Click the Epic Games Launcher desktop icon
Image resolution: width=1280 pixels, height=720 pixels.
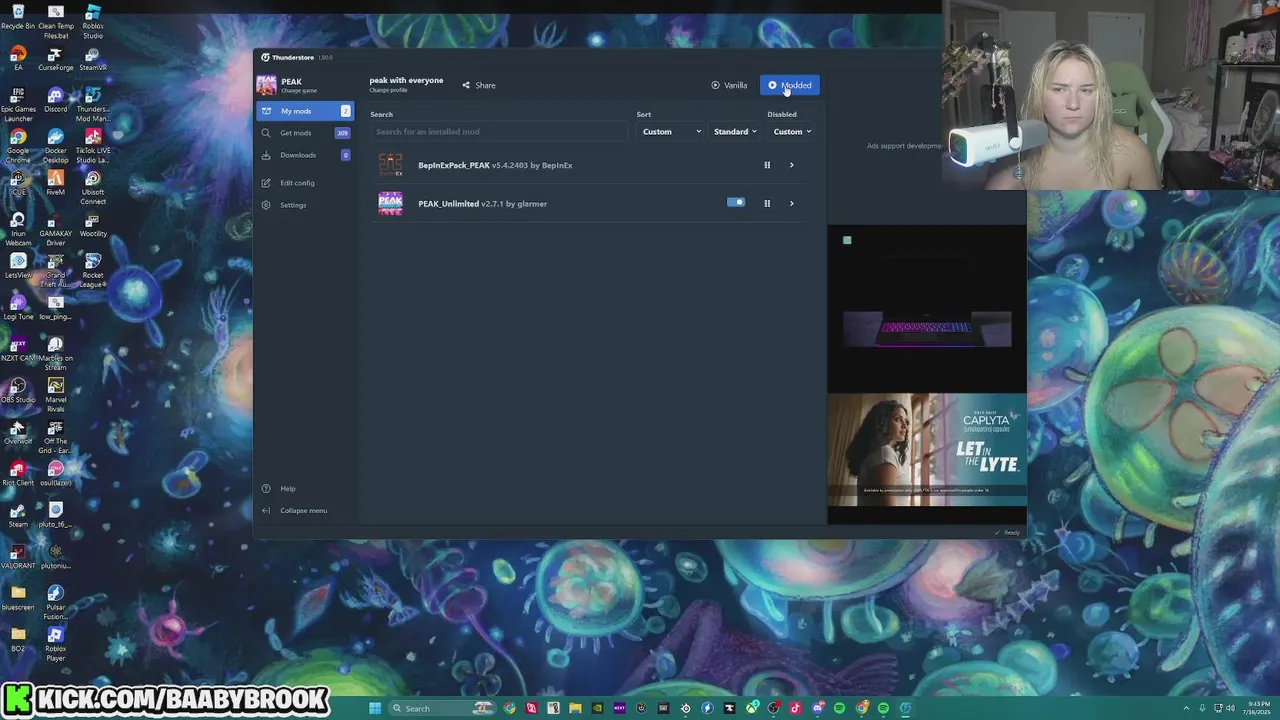tap(18, 106)
